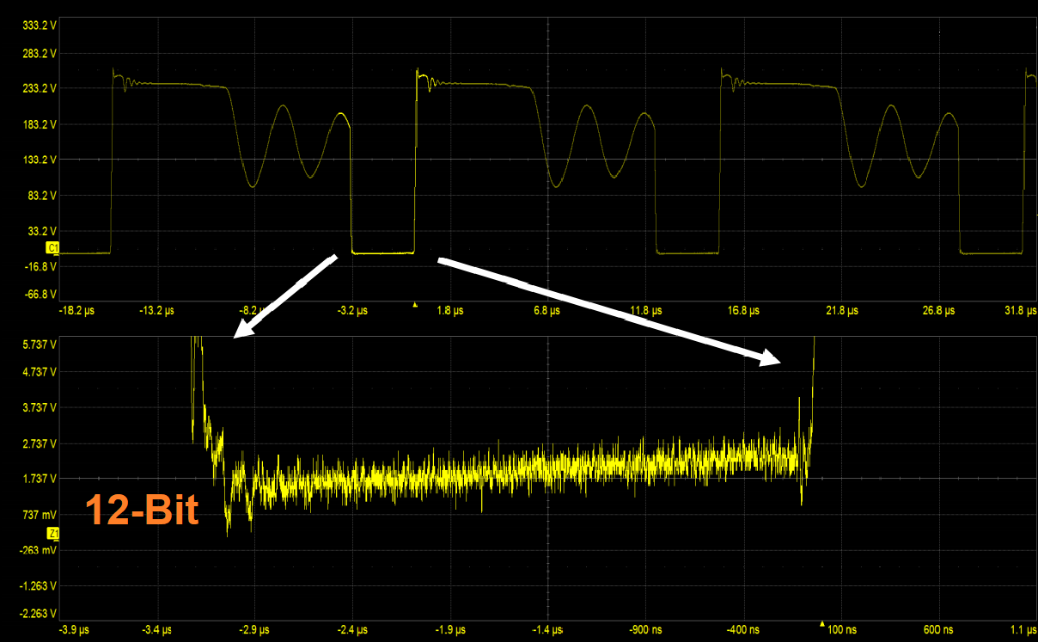This screenshot has height=642, width=1038.
Task: Click the -1.9 µs zoom time label
Action: 450,630
